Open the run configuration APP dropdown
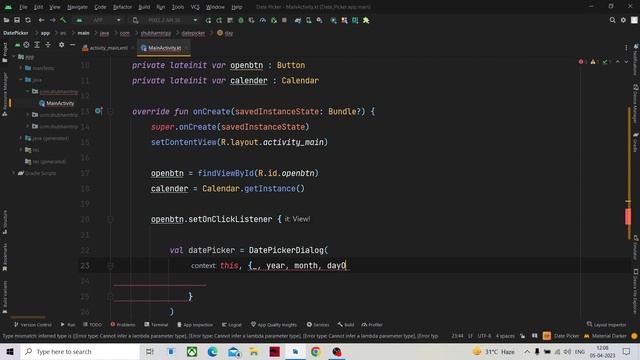 [x=99, y=20]
